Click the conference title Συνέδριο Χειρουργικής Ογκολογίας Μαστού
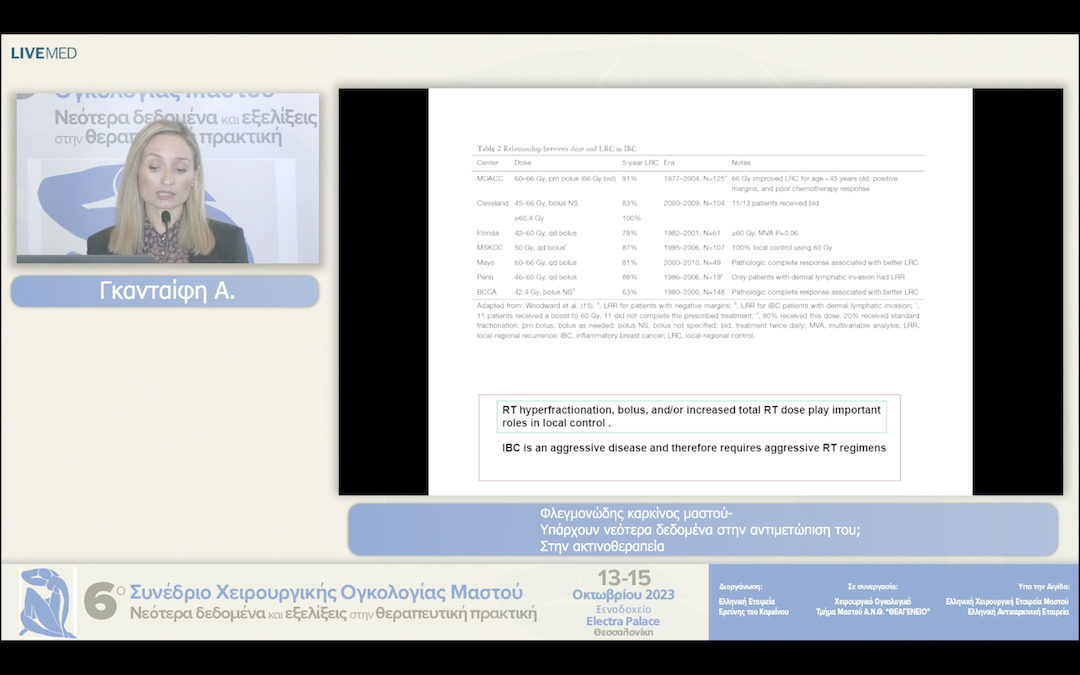The width and height of the screenshot is (1080, 675). (327, 591)
